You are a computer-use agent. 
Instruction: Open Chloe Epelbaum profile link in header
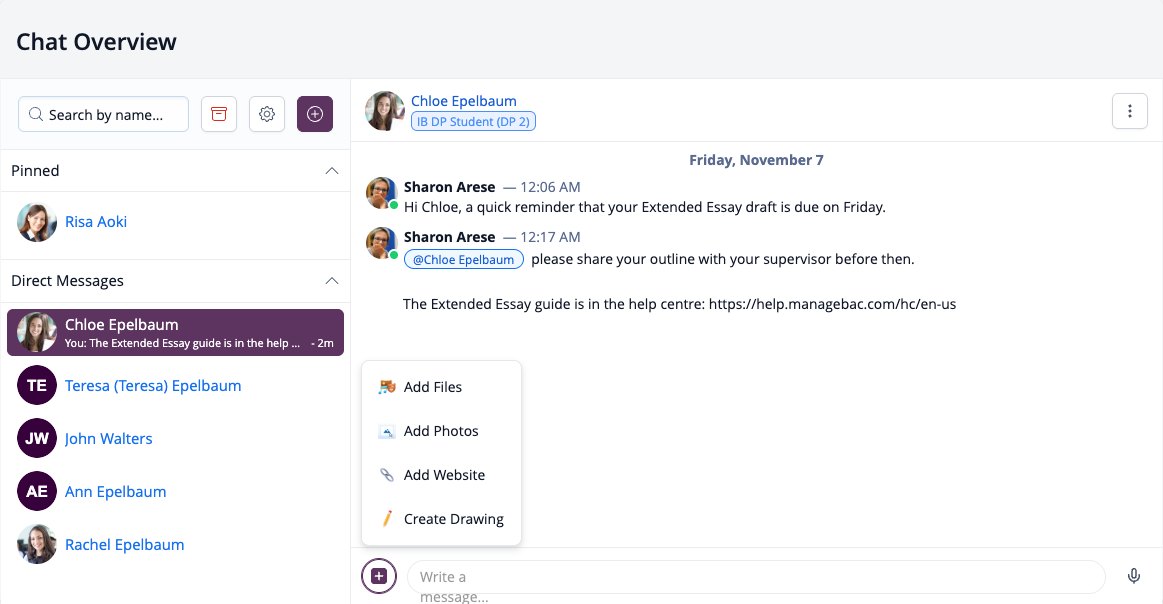coord(464,101)
